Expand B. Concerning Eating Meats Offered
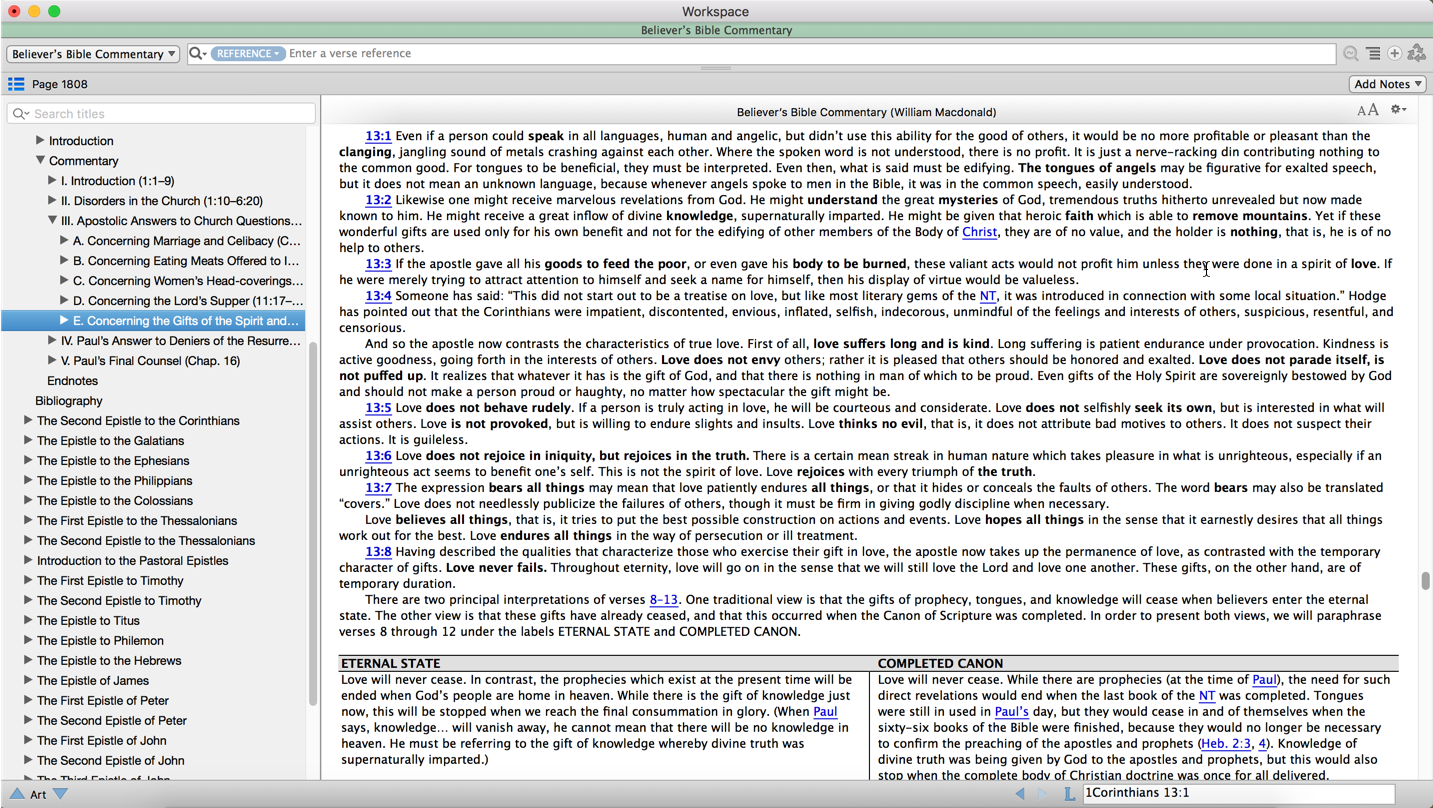Viewport: 1433px width, 808px height. 64,260
